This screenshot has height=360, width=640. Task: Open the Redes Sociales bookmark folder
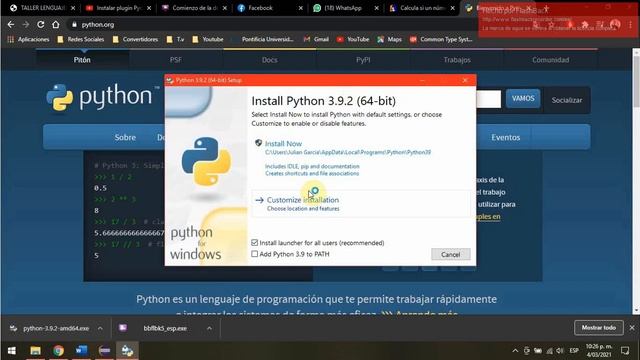(x=81, y=39)
